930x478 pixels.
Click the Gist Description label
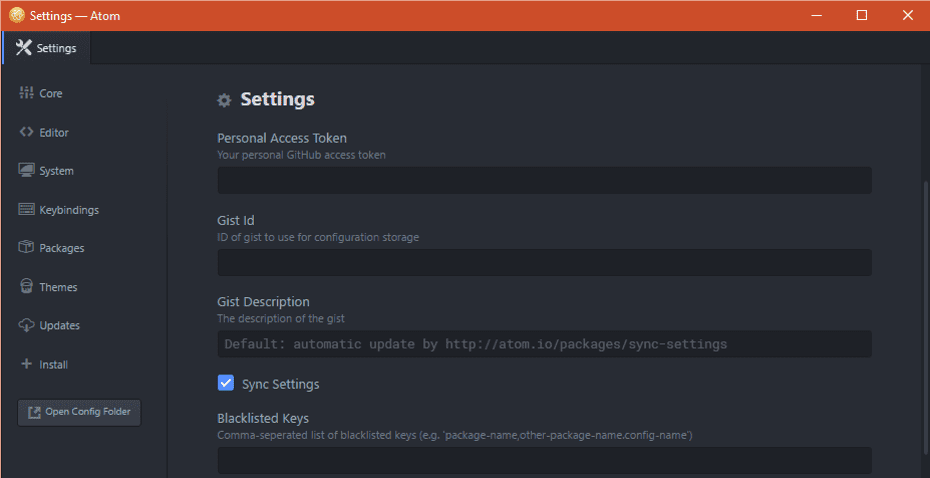263,302
